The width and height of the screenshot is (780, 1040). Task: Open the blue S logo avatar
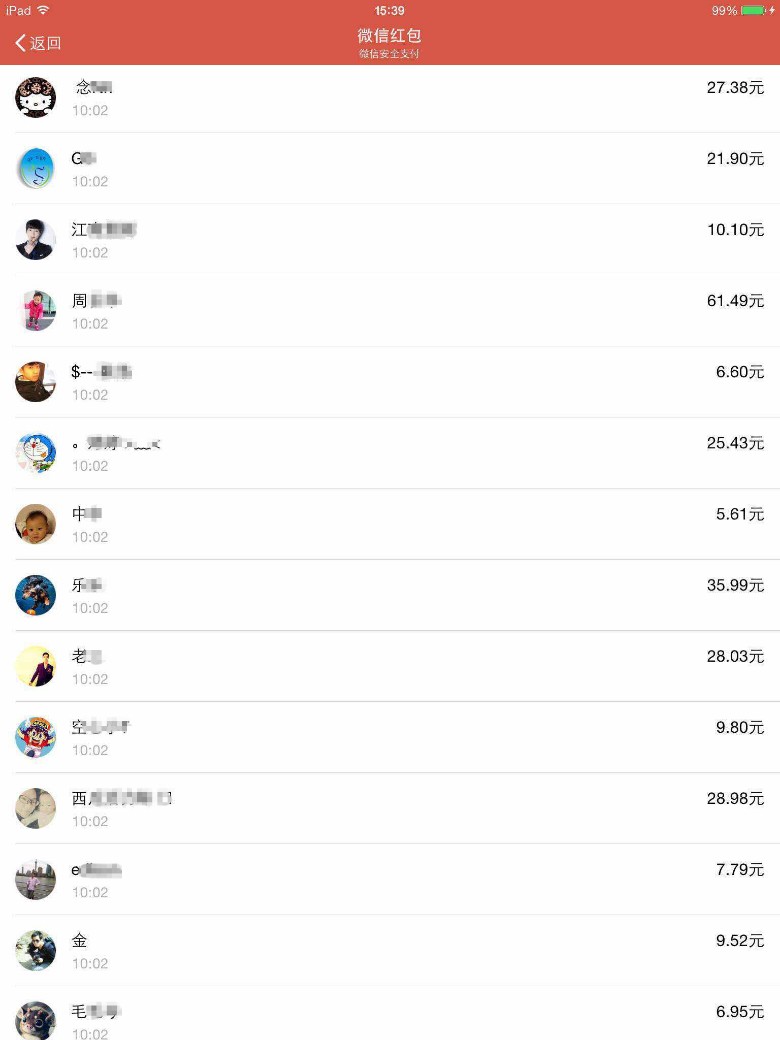point(35,168)
